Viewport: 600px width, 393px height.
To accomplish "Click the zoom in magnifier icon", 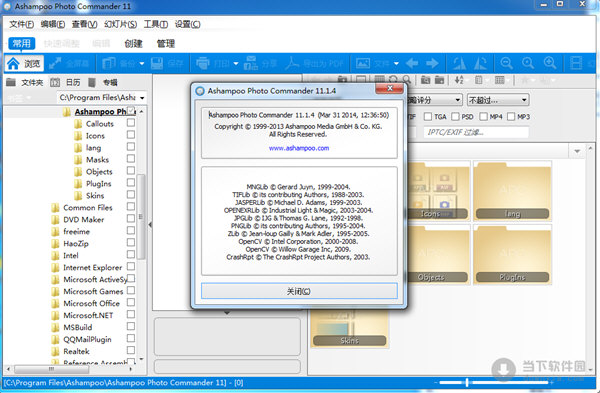I will coord(550,63).
